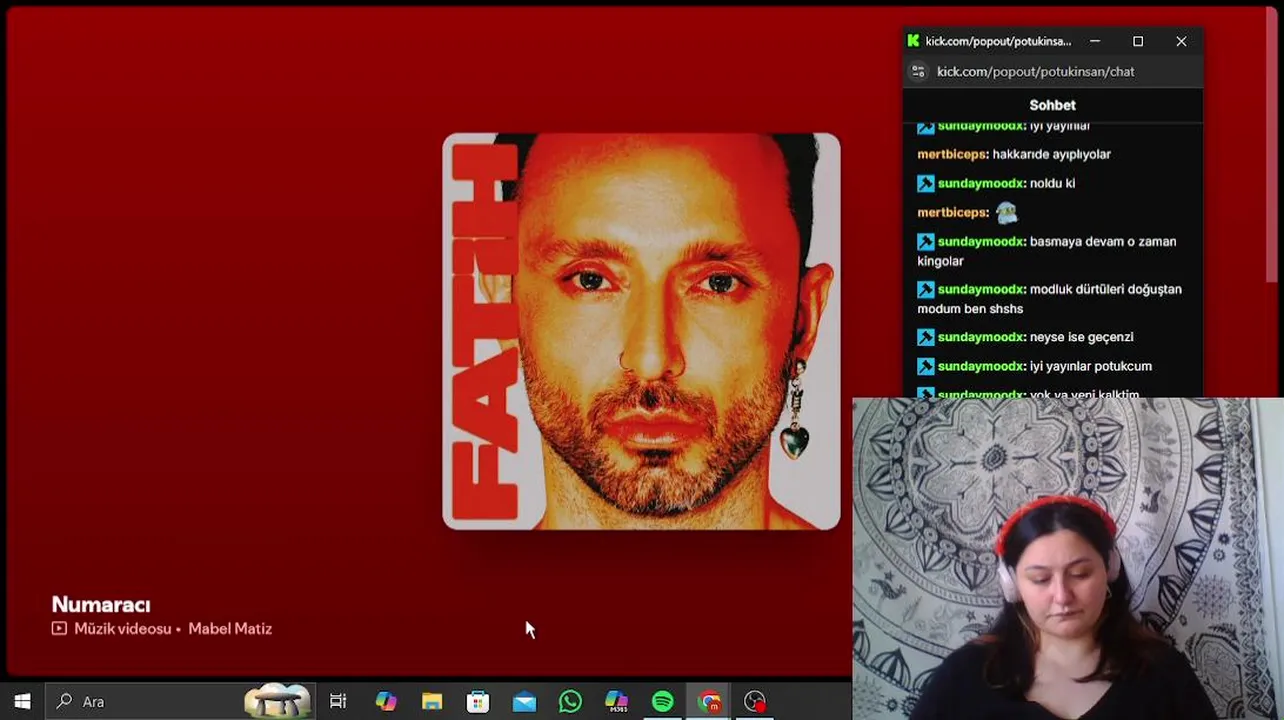Switch to OBS Studio in the taskbar
The width and height of the screenshot is (1284, 720).
tap(755, 702)
